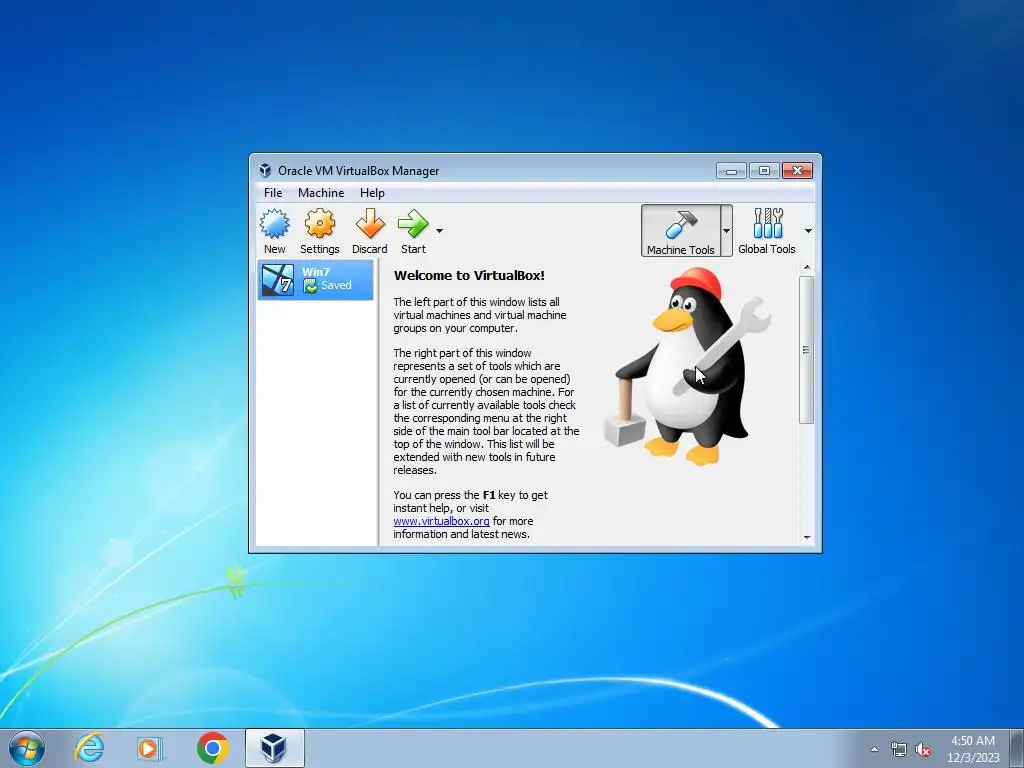Close the VirtualBox Manager window

(x=797, y=171)
